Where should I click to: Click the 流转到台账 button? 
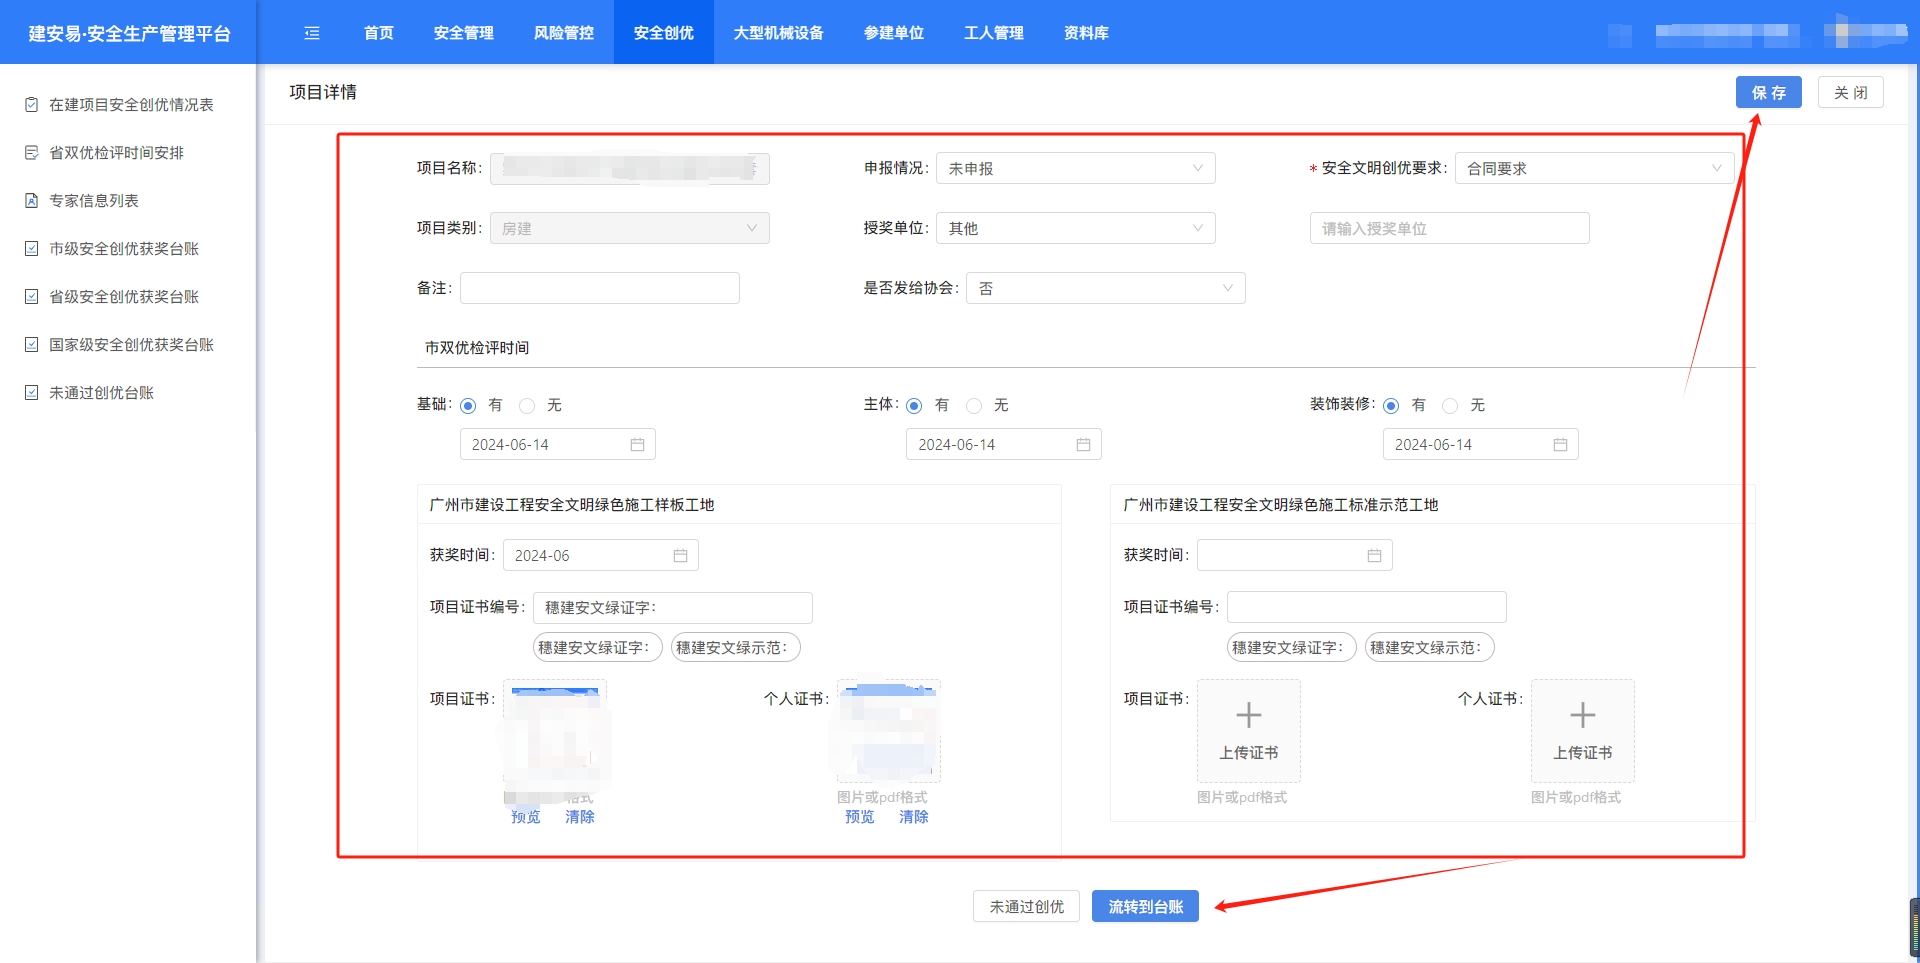coord(1145,907)
